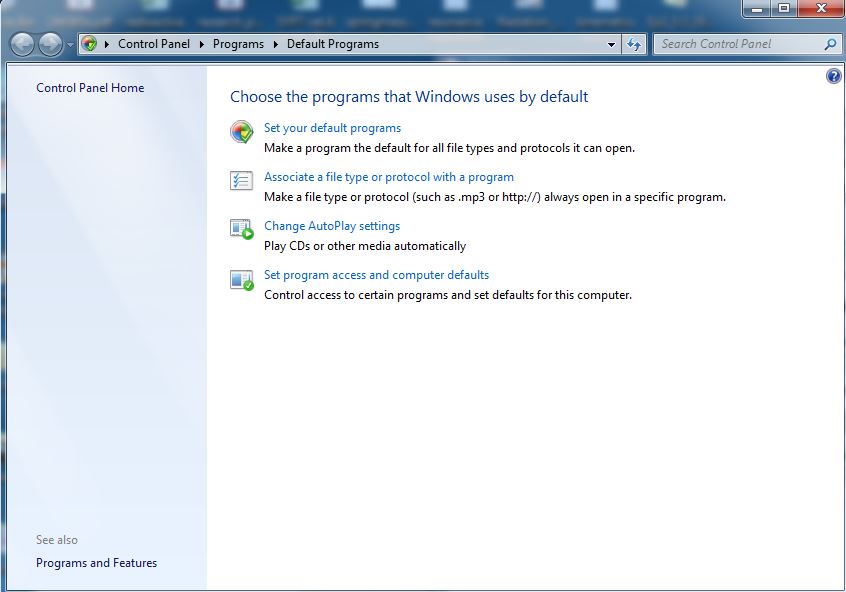Minimize the Default Programs window
This screenshot has height=592, width=846.
click(x=757, y=9)
